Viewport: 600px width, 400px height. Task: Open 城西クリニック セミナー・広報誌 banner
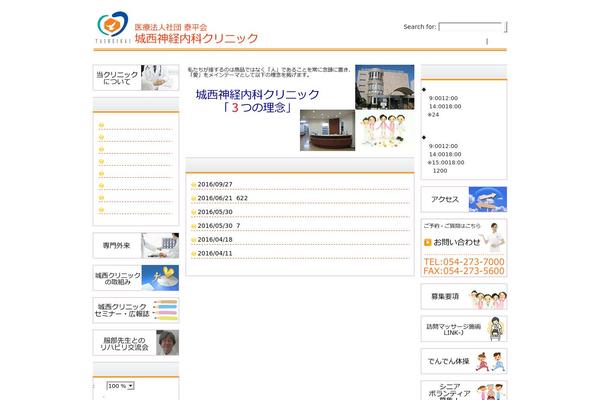pos(136,310)
